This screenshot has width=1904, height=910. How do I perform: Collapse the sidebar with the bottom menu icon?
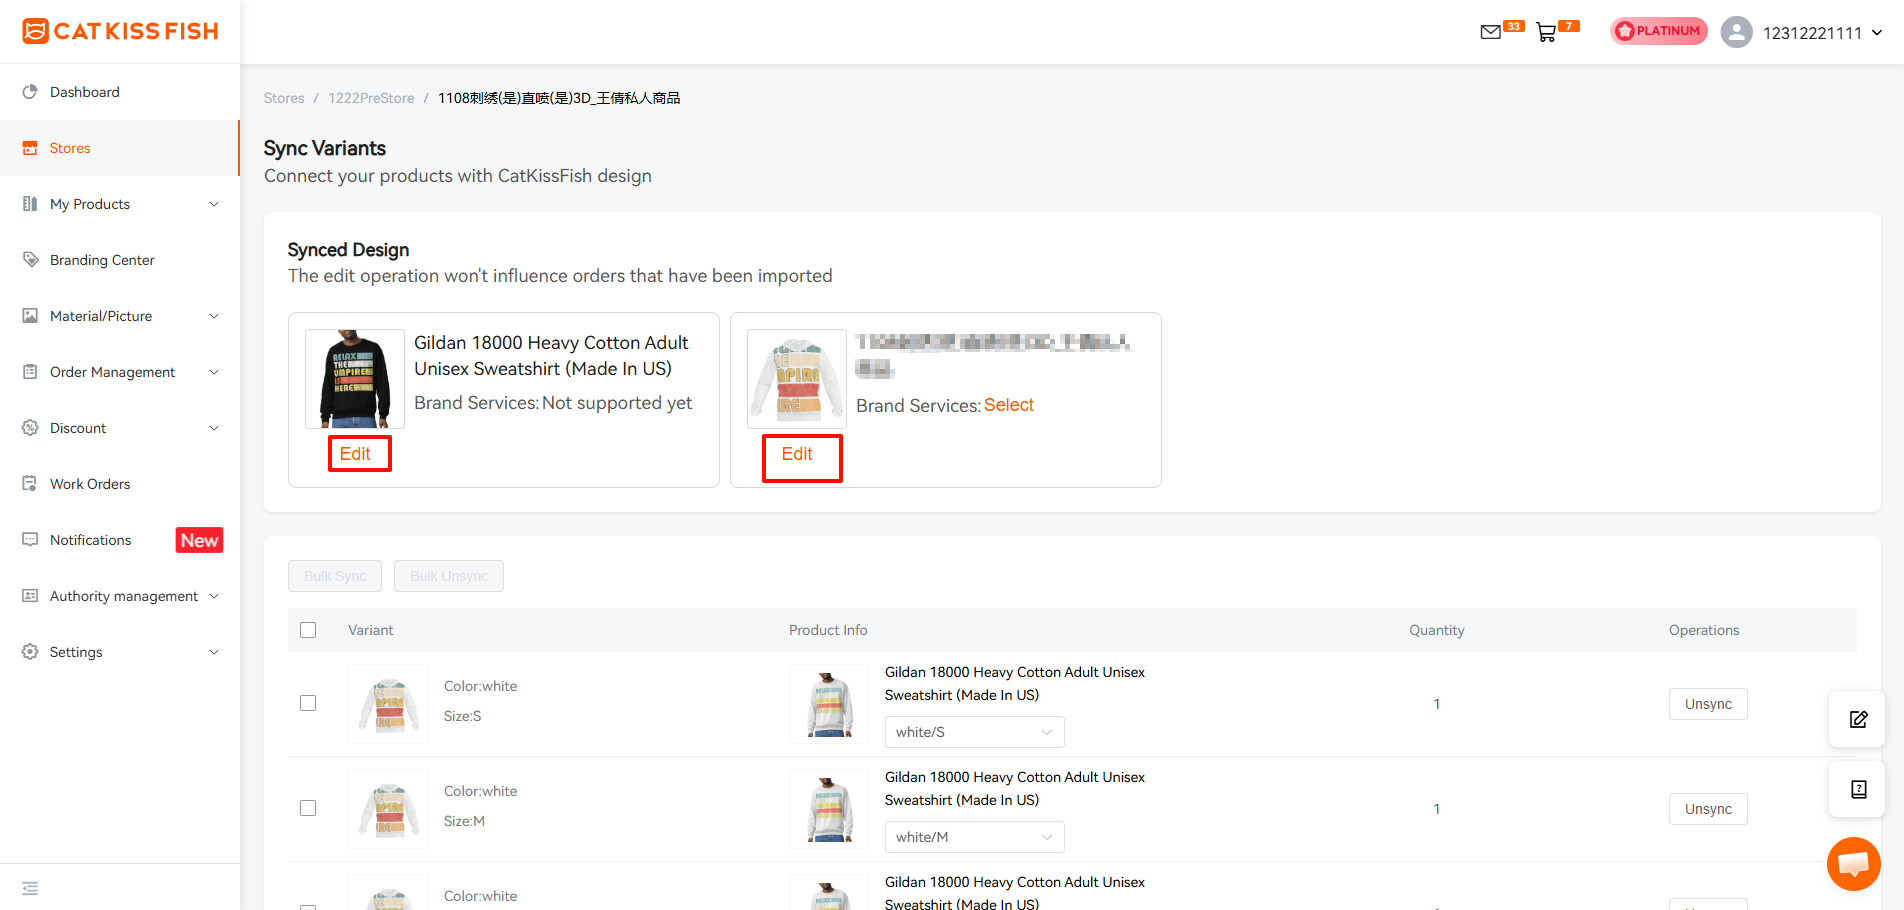pos(30,888)
